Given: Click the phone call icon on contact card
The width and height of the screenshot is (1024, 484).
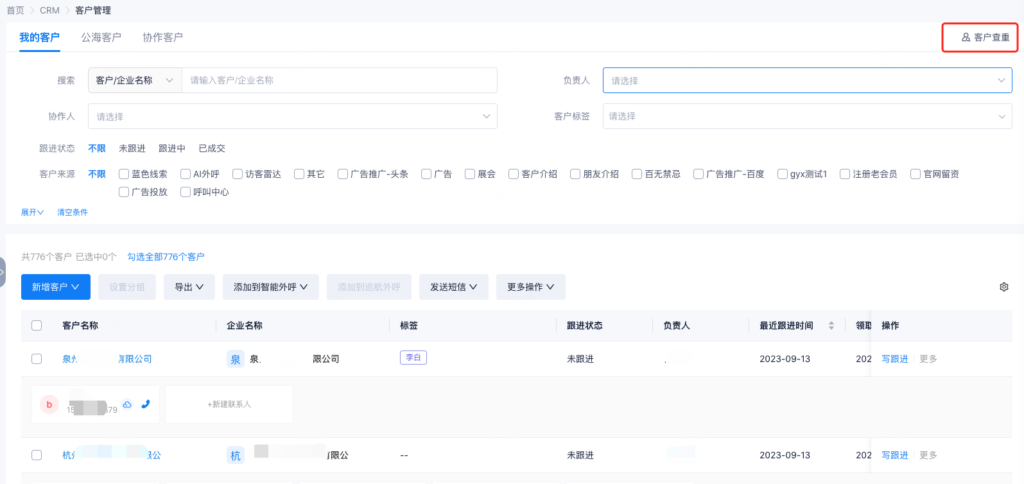Looking at the screenshot, I should [x=146, y=404].
